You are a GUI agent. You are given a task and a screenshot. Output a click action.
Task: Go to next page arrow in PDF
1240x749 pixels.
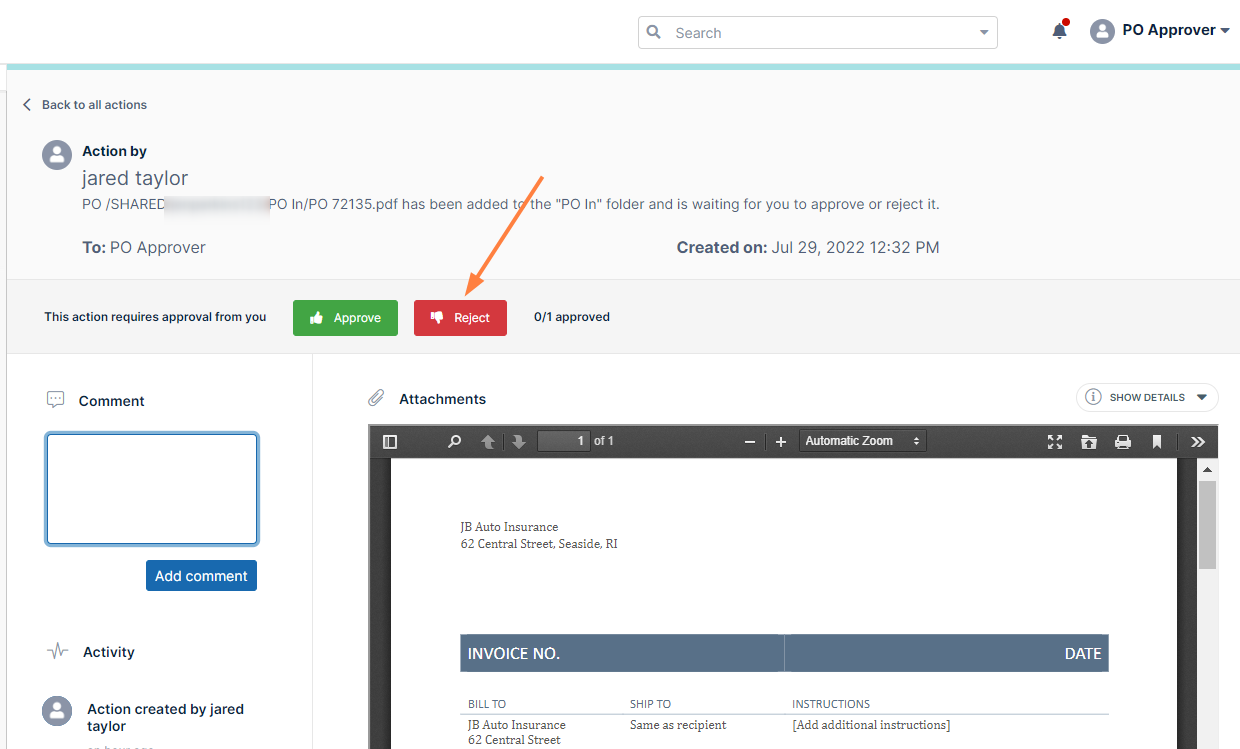518,441
